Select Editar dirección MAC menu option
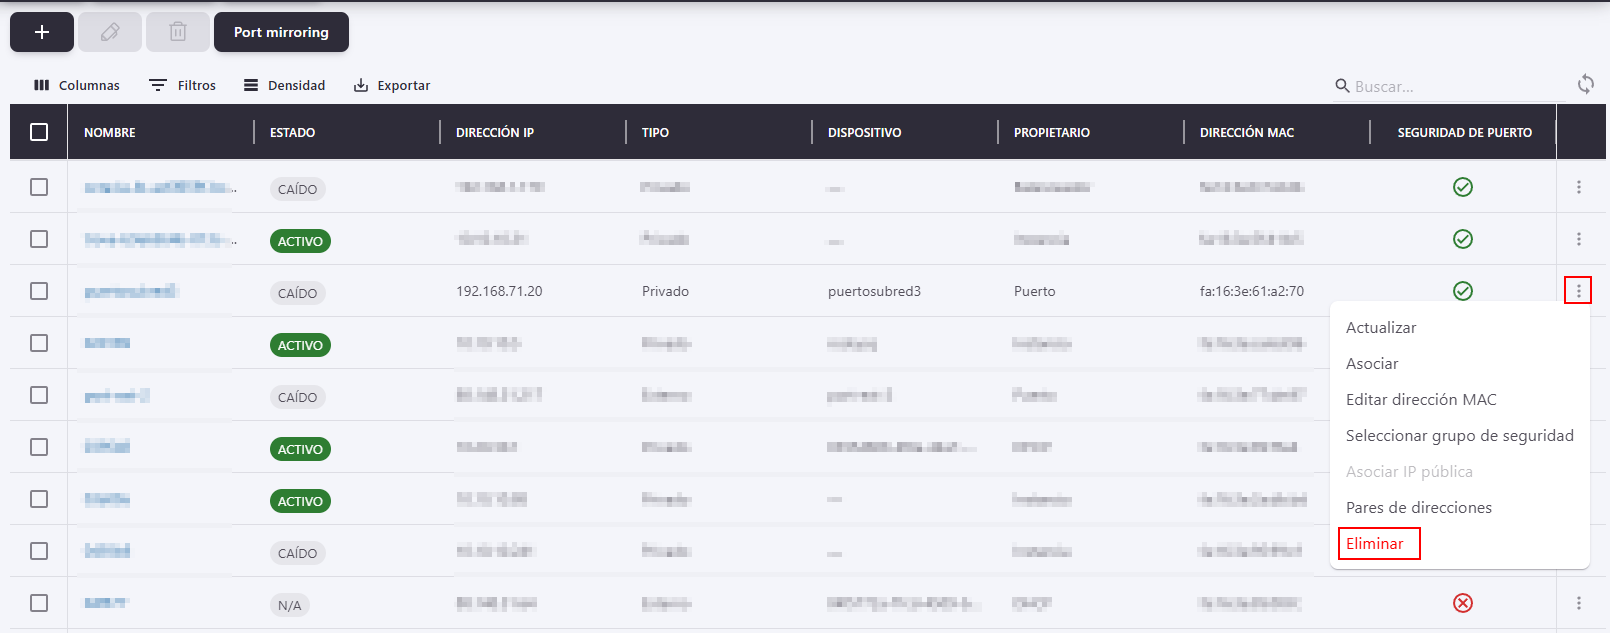The image size is (1610, 633). click(x=1421, y=400)
